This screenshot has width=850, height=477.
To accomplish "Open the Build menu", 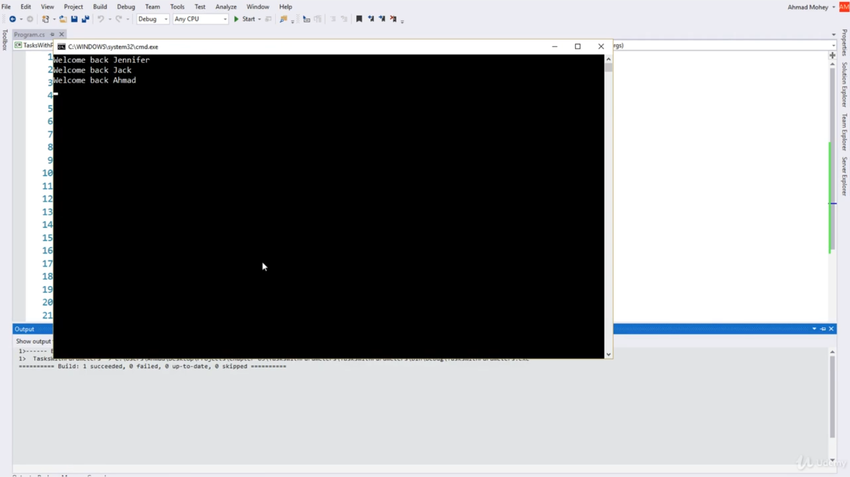I will pos(100,7).
